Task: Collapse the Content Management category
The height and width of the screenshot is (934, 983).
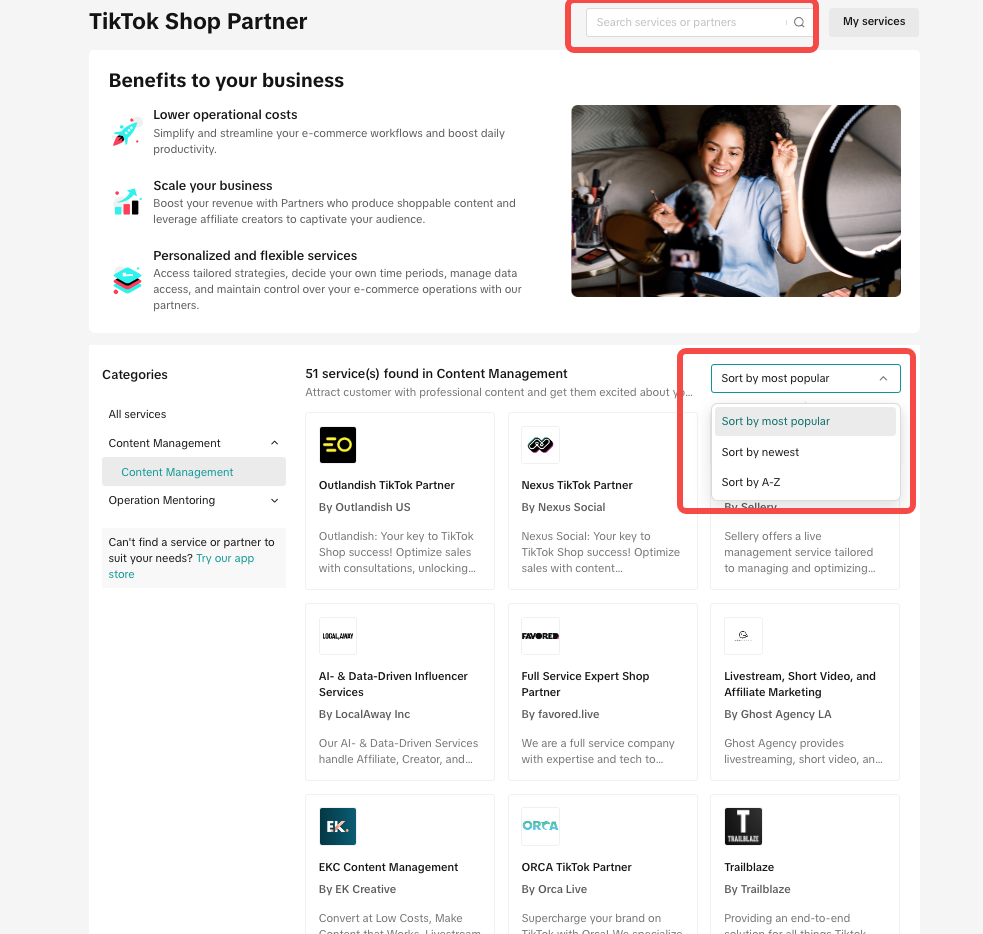Action: 275,443
